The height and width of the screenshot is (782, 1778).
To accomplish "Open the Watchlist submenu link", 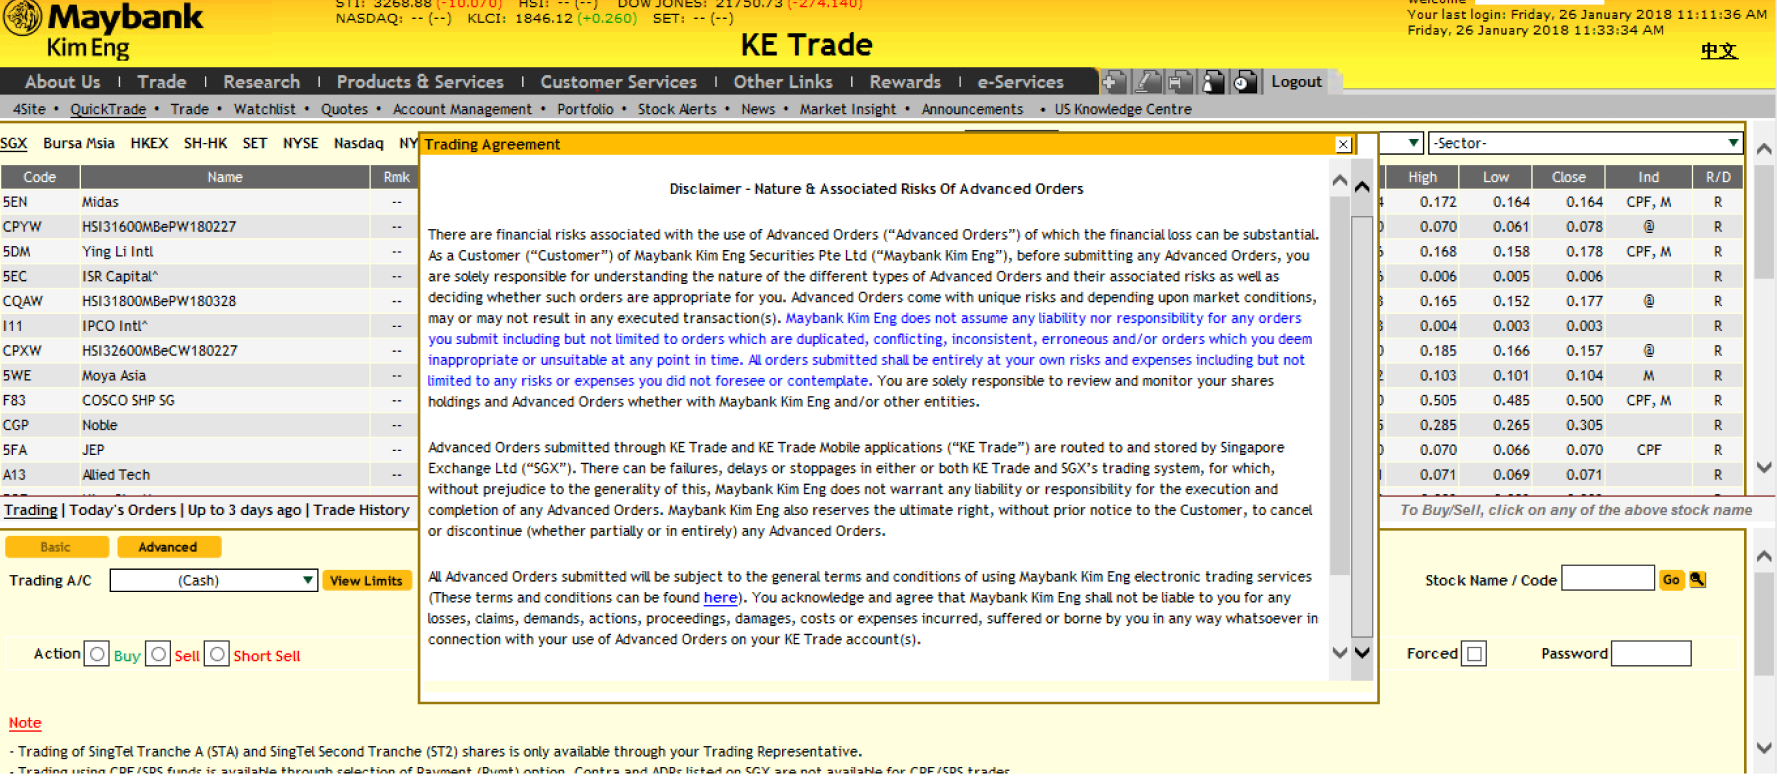I will [264, 110].
